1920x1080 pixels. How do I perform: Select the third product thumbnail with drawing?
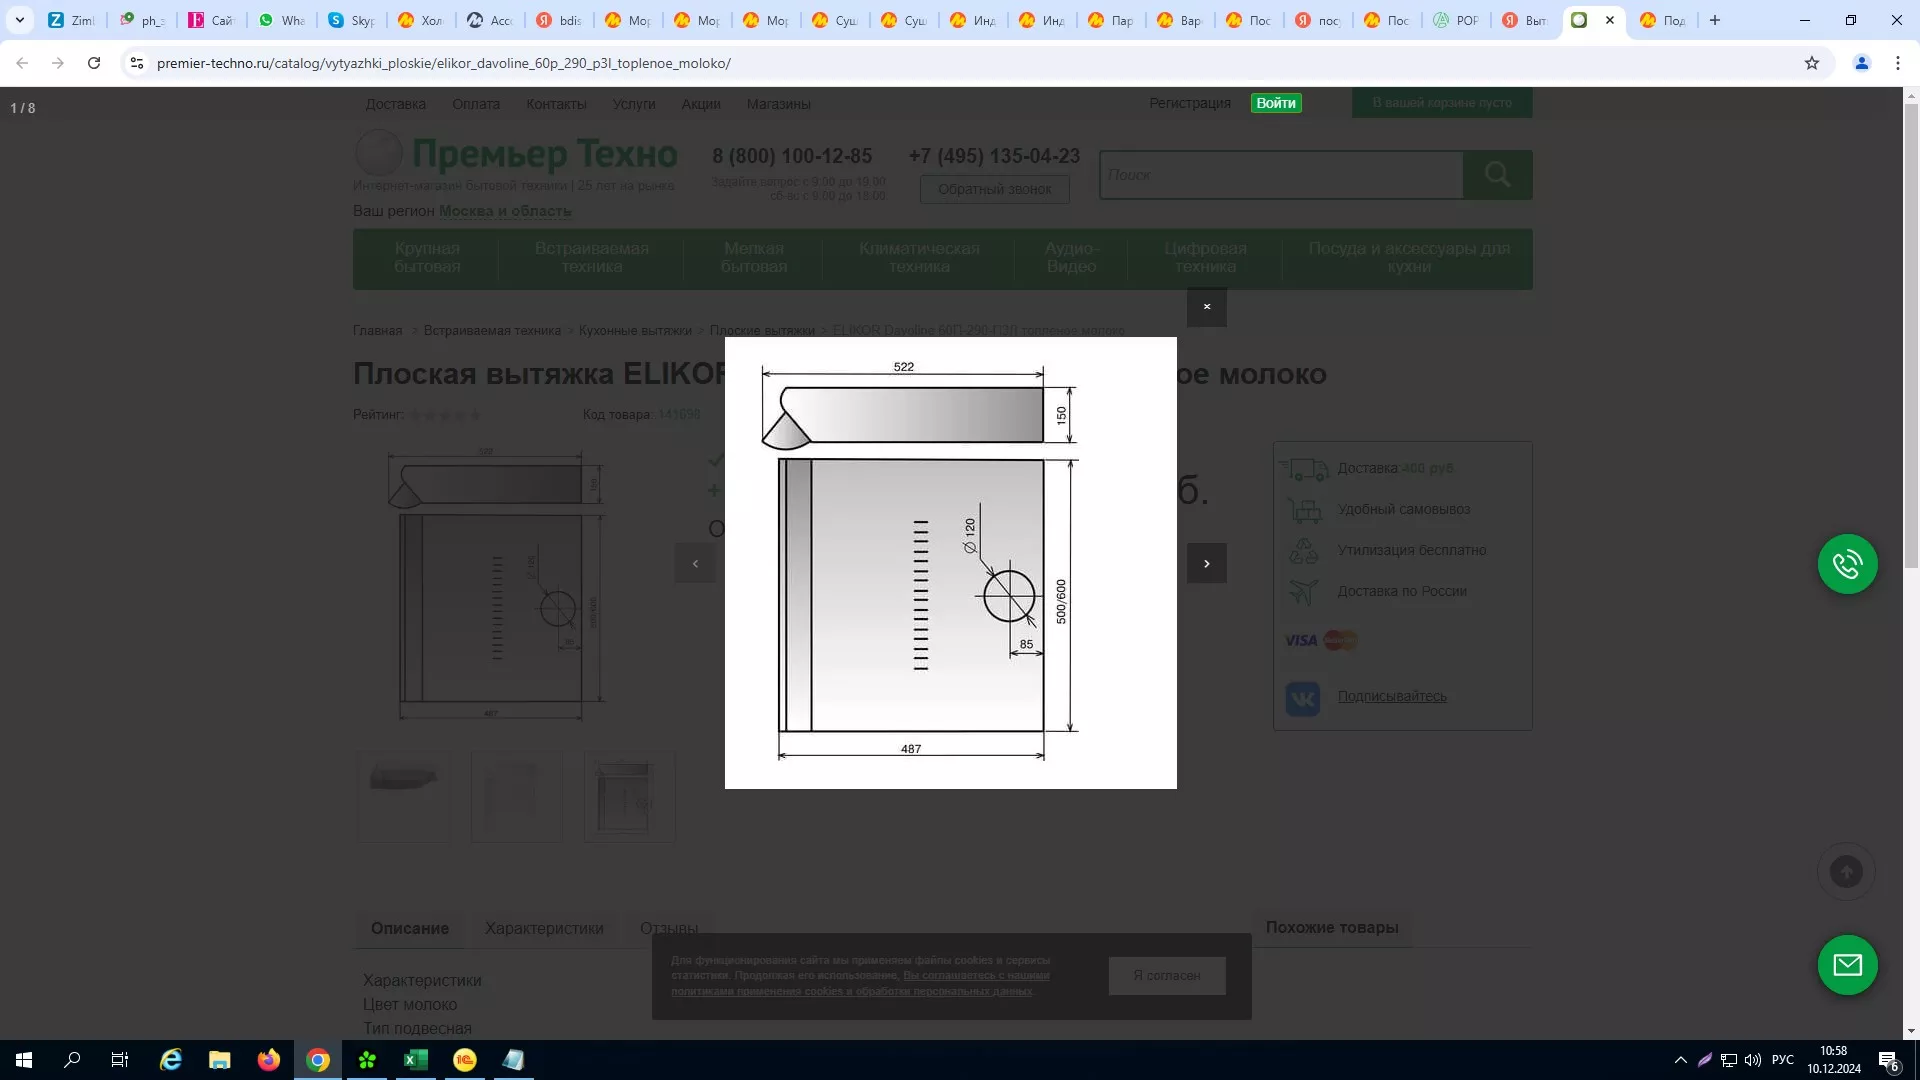pyautogui.click(x=630, y=797)
